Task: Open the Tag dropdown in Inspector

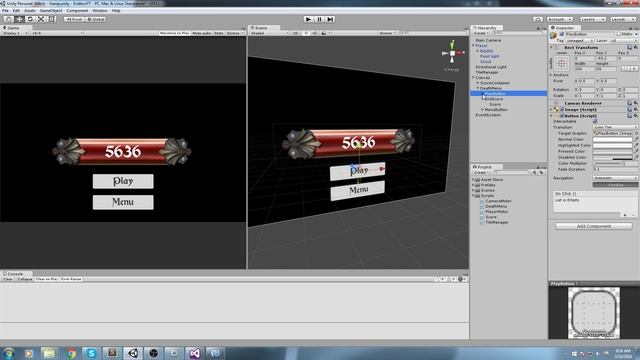Action: tap(579, 41)
